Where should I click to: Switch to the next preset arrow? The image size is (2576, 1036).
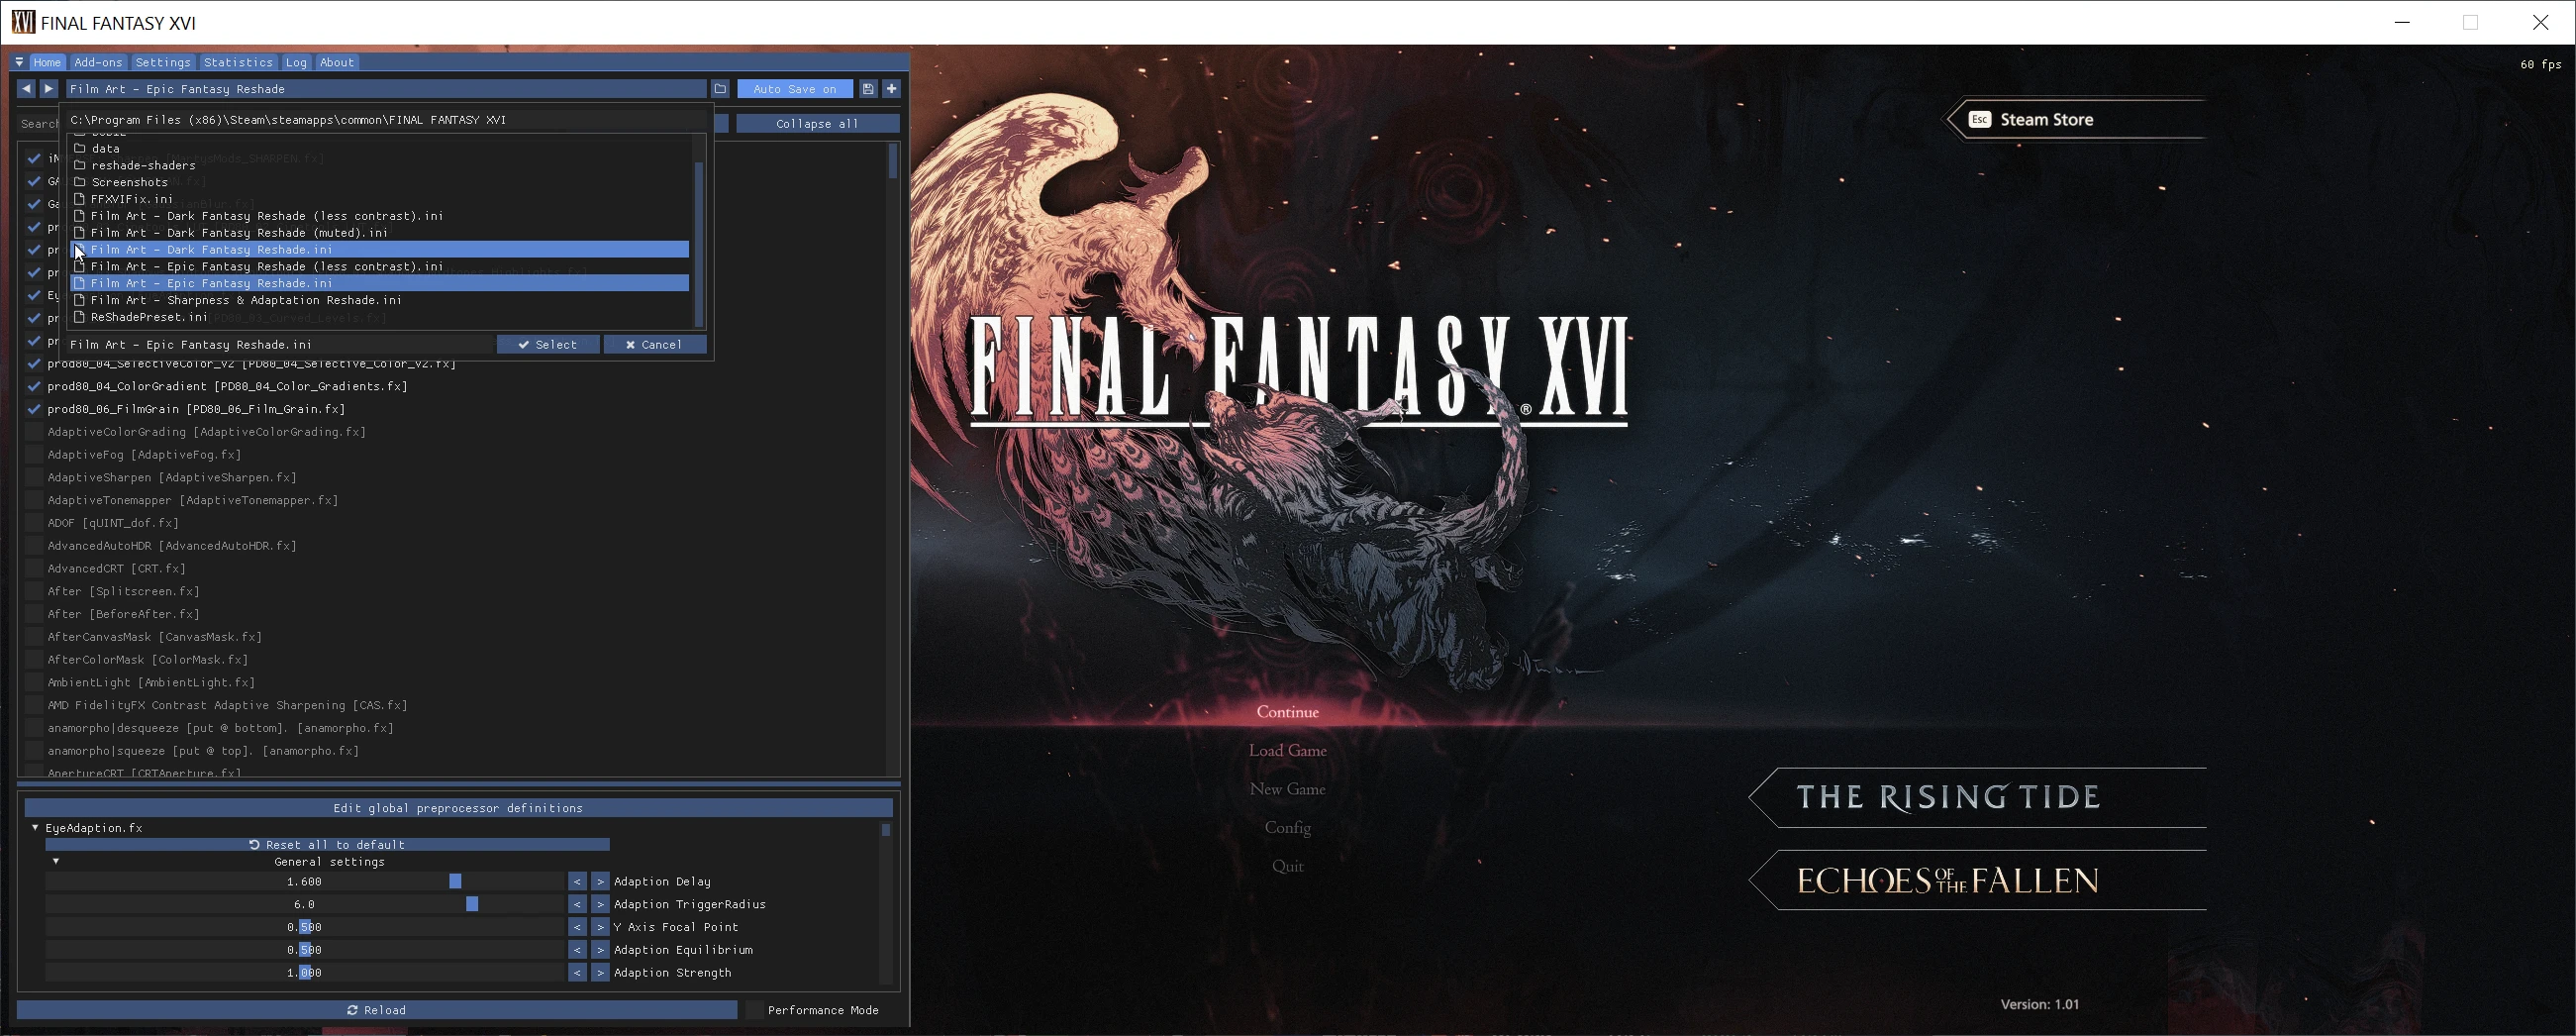click(48, 89)
